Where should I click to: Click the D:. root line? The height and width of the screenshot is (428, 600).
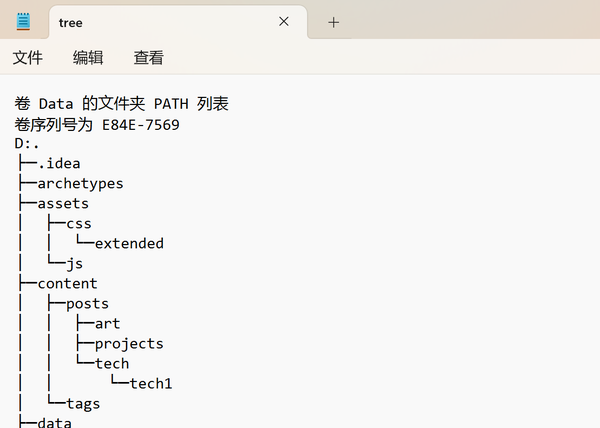click(28, 144)
